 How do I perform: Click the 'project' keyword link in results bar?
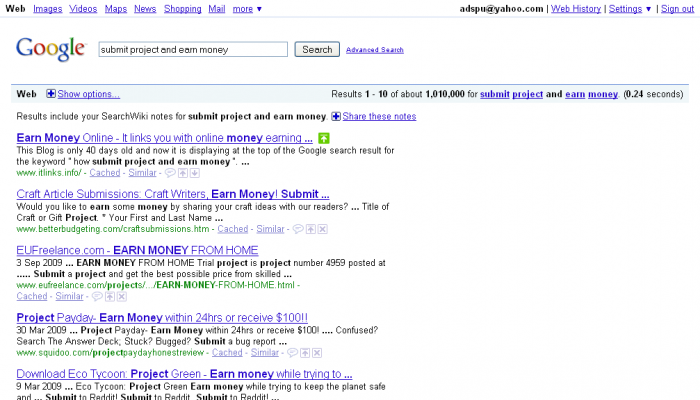point(528,94)
